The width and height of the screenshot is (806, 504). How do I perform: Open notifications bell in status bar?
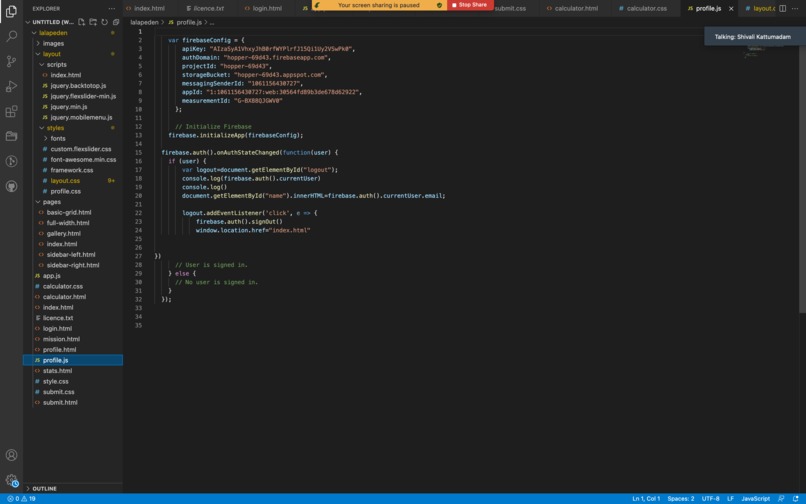point(795,499)
